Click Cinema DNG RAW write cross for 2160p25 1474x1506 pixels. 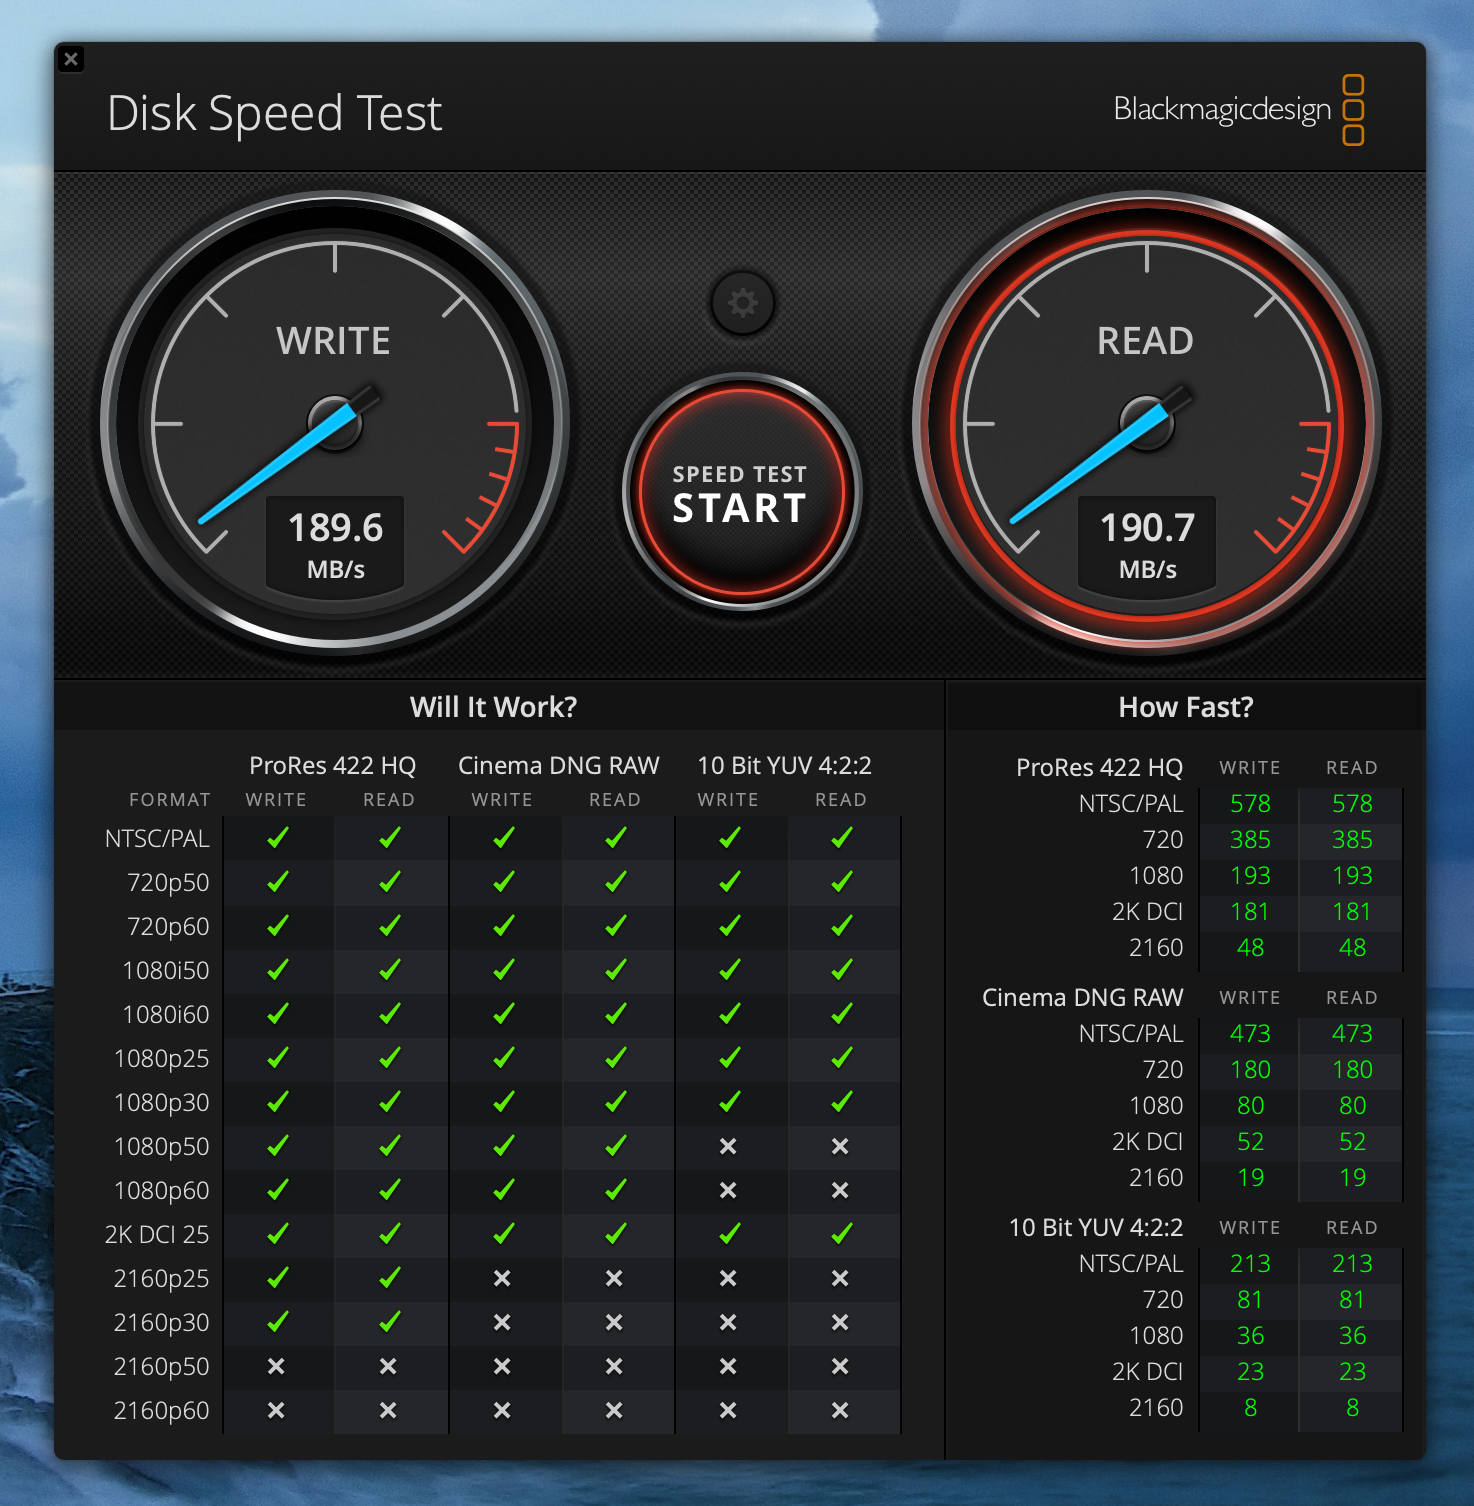pos(502,1278)
